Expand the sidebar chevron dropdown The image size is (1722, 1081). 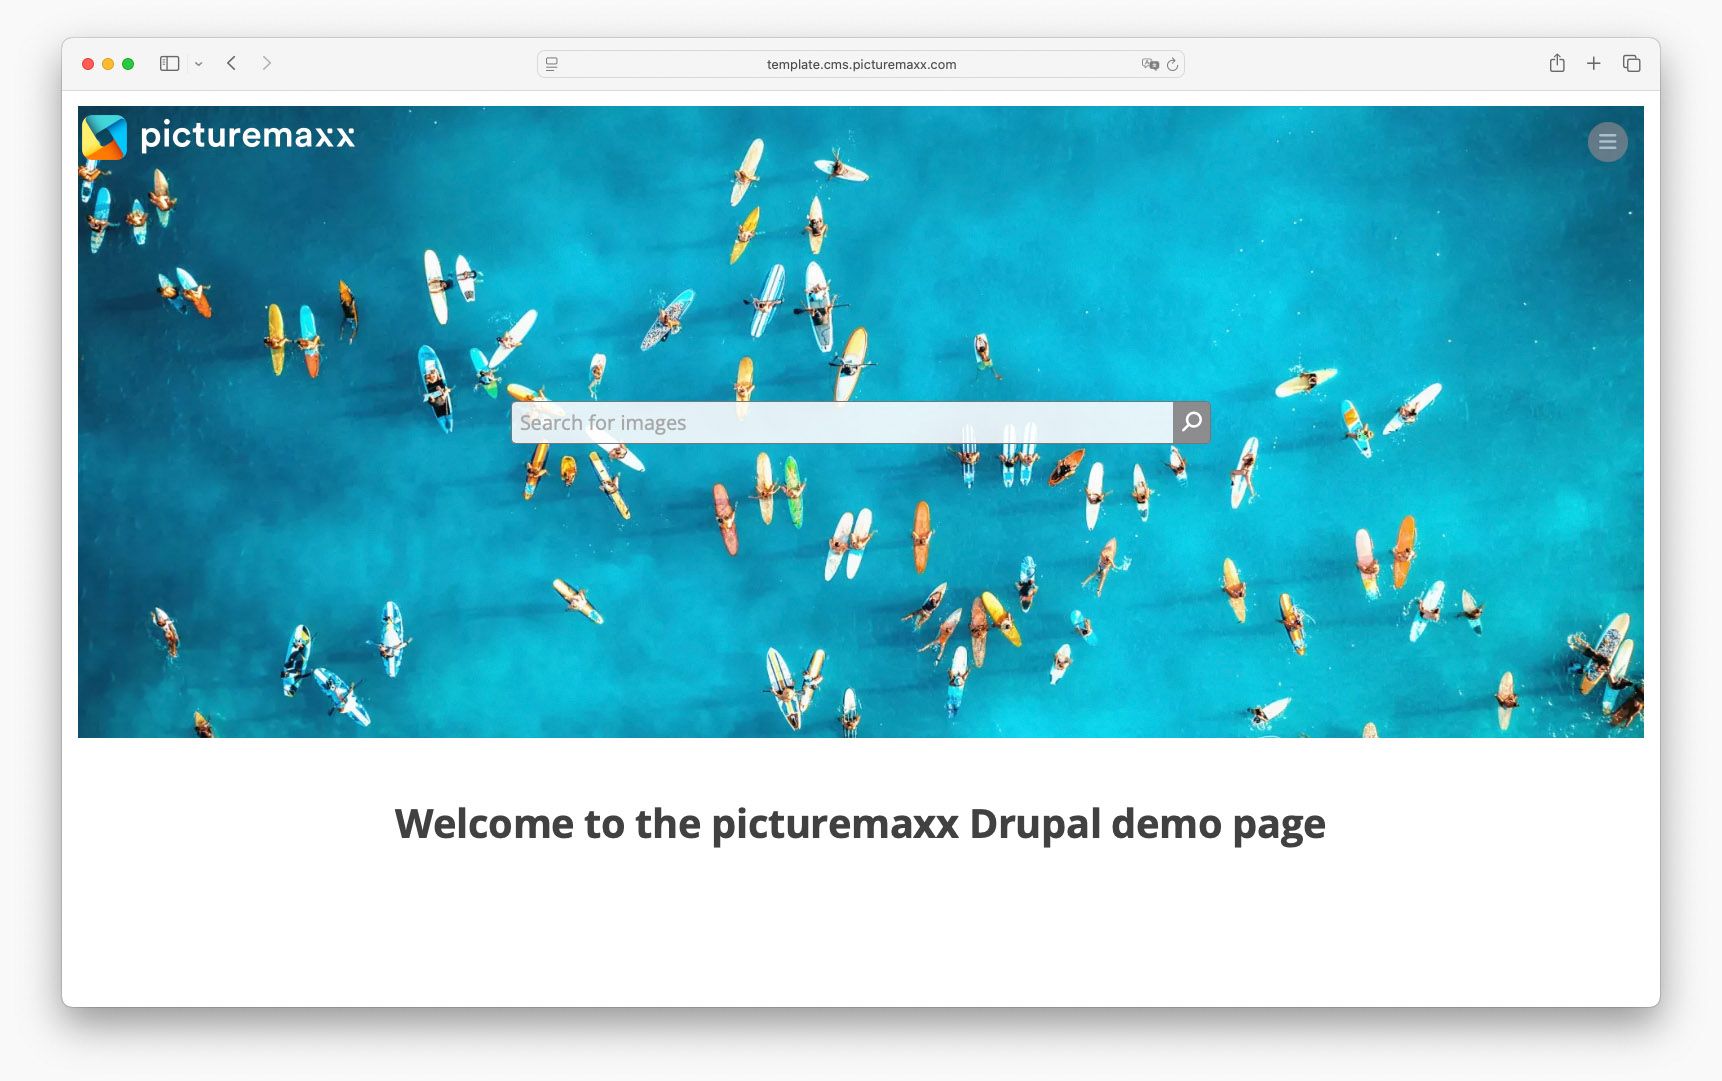(197, 62)
